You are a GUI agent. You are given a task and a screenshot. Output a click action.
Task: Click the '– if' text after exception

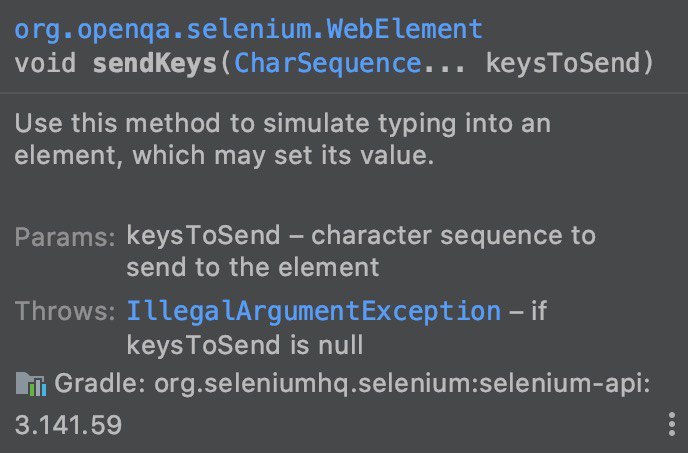[x=528, y=311]
